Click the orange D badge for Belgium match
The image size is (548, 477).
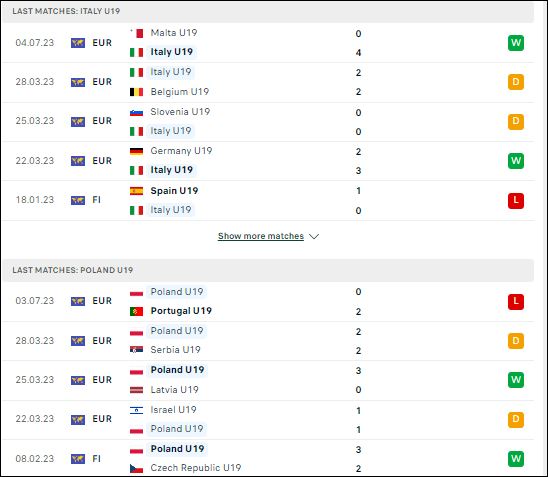coord(516,82)
